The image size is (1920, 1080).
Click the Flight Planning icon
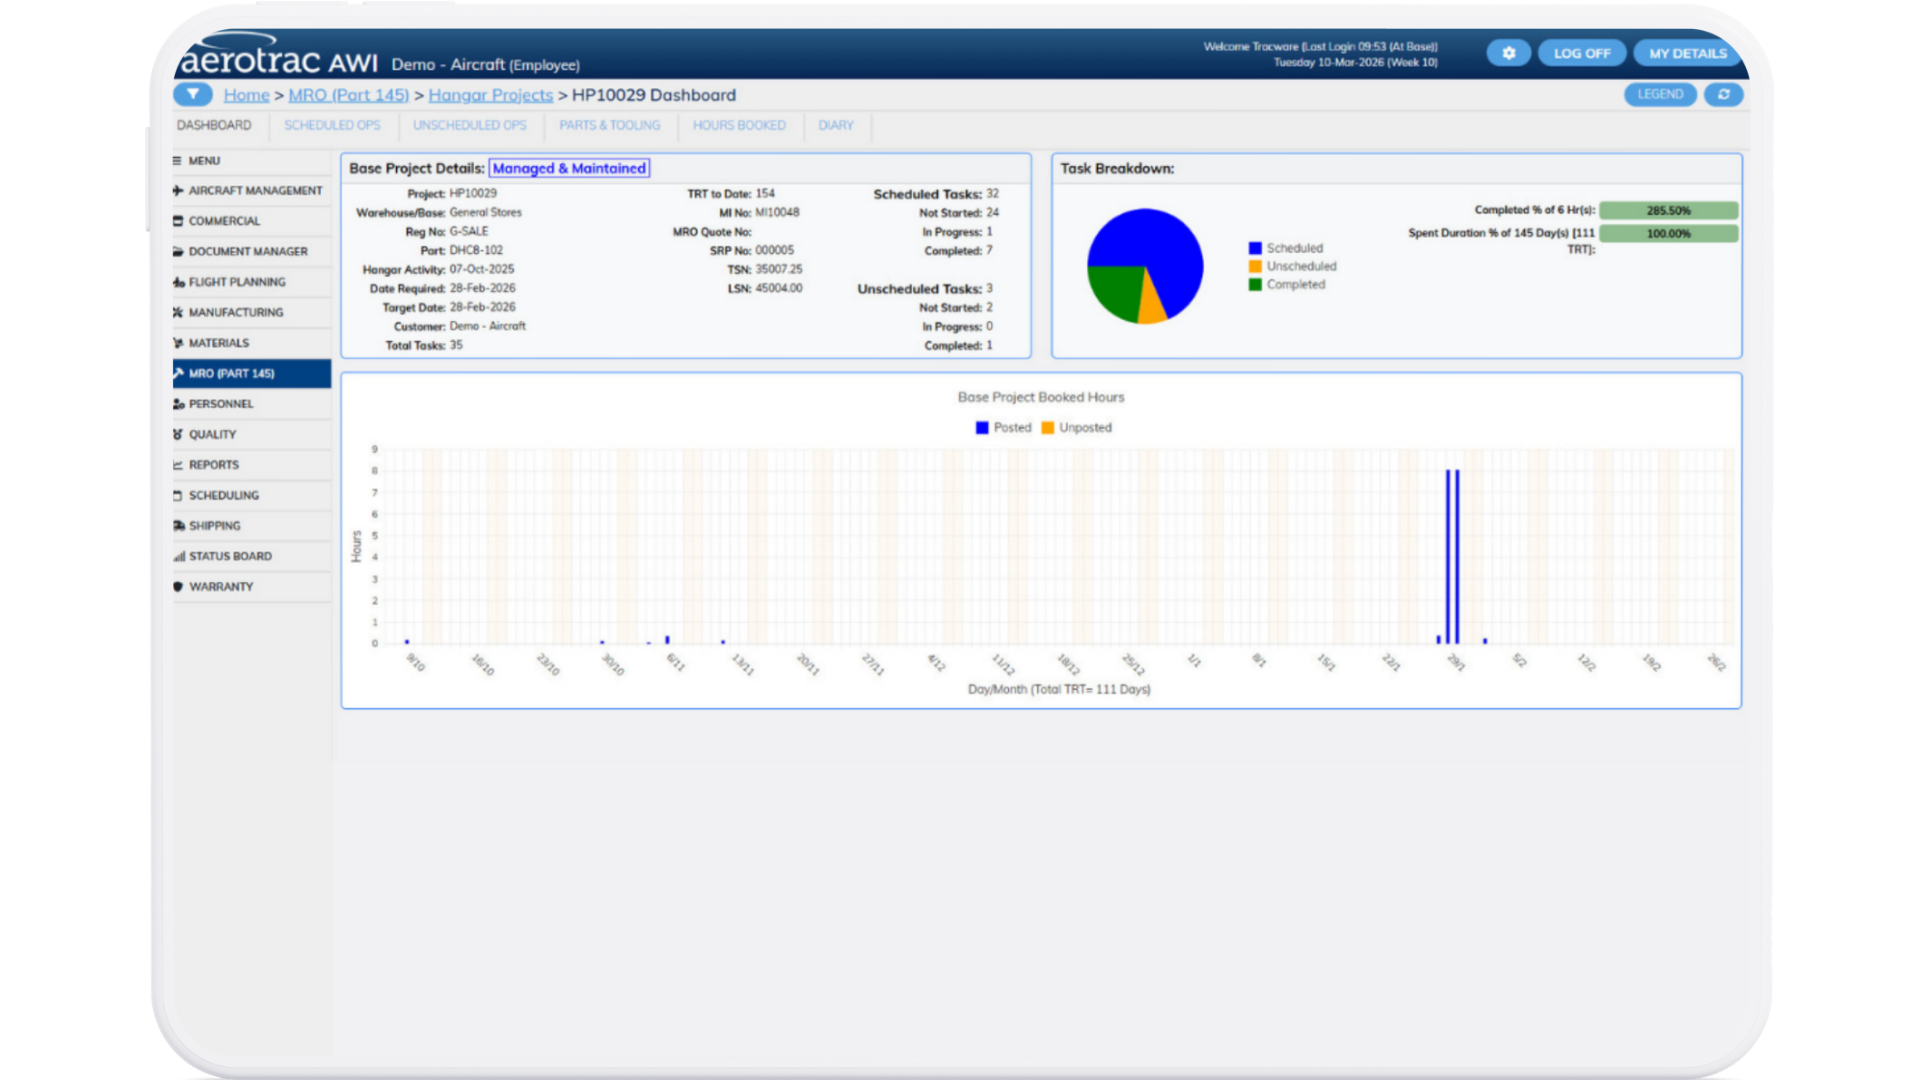pos(178,282)
